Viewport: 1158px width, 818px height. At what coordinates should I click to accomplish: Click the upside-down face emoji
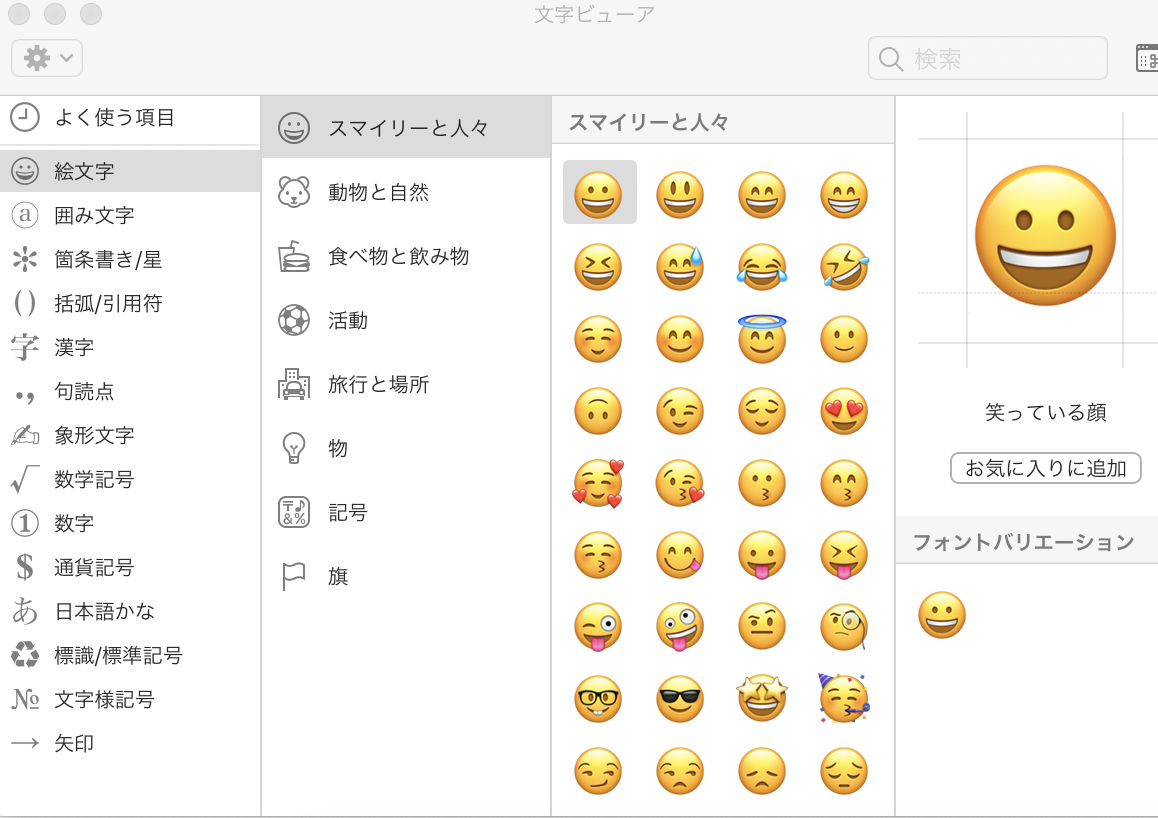point(598,411)
